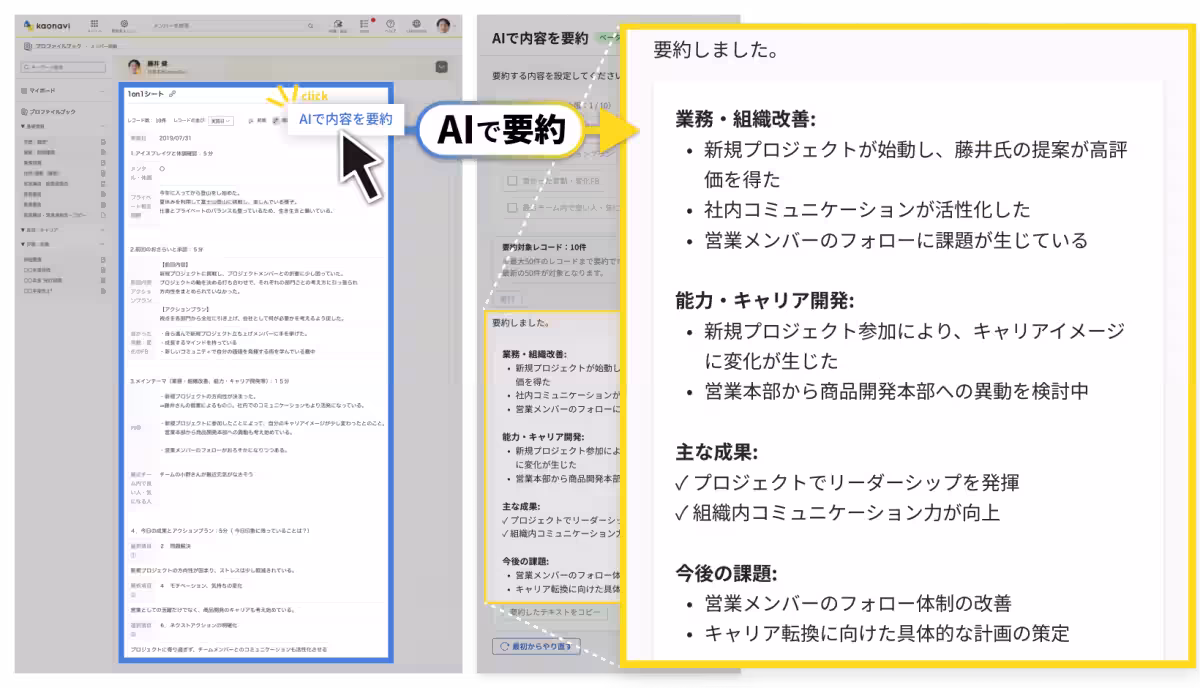This screenshot has width=1200, height=688.
Task: Click the settings gear icon in the top bar
Action: click(x=124, y=25)
